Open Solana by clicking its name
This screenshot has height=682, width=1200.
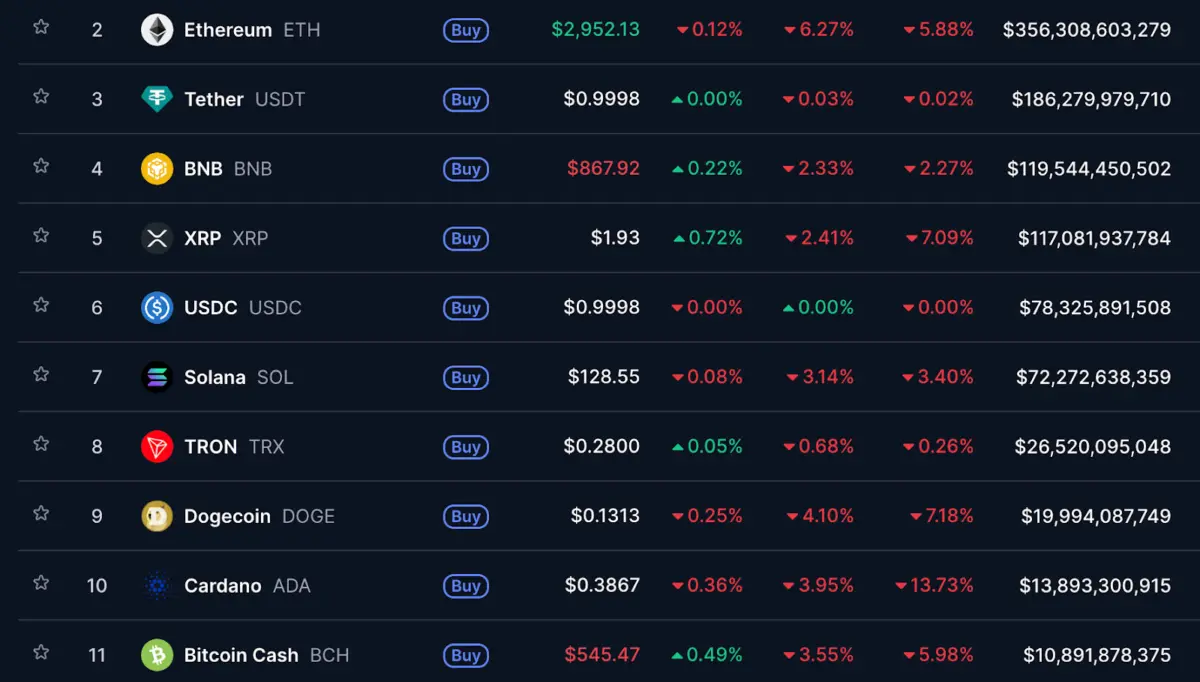point(214,377)
